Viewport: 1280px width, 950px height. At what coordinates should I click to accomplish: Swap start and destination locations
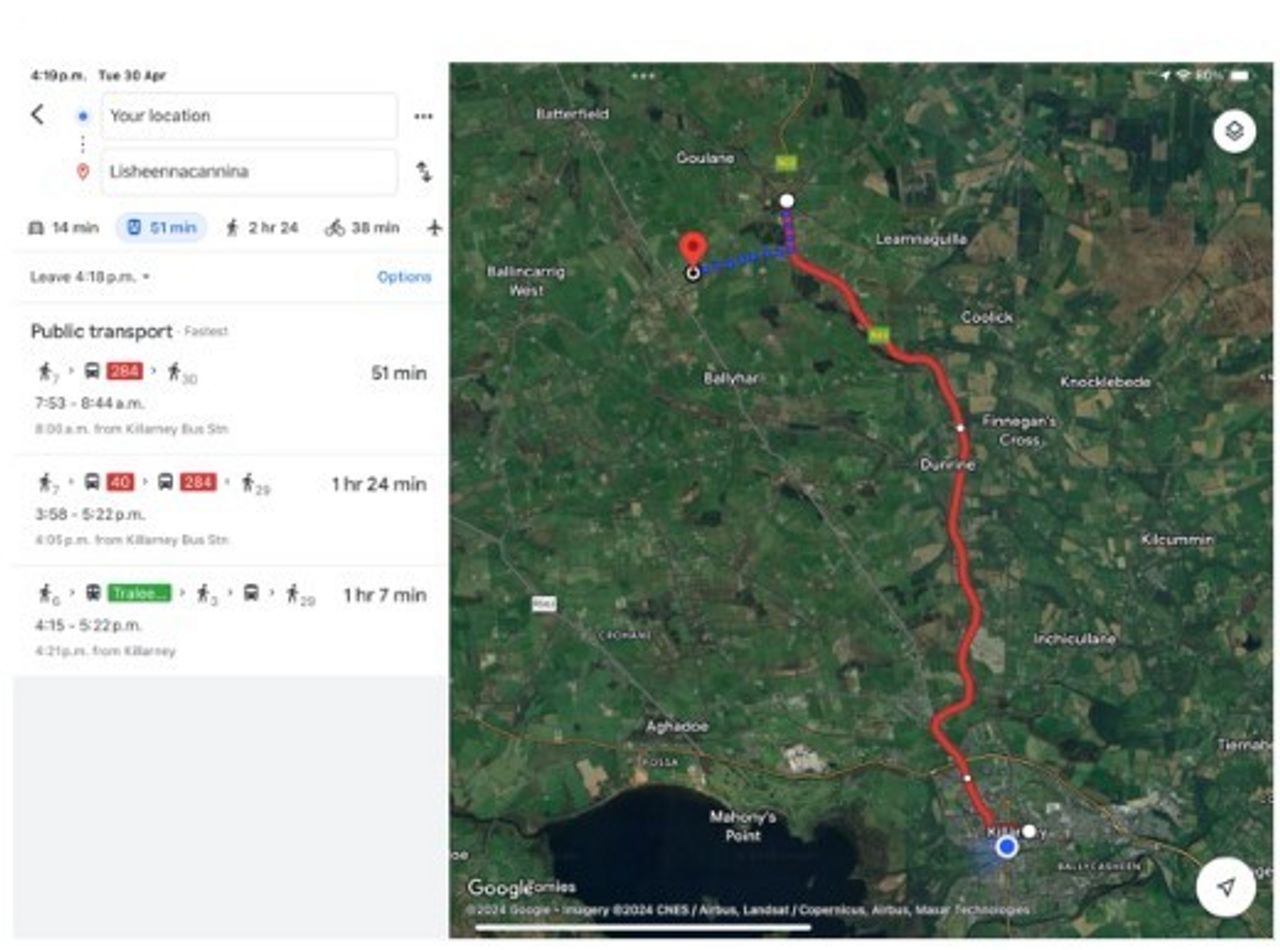pos(424,172)
